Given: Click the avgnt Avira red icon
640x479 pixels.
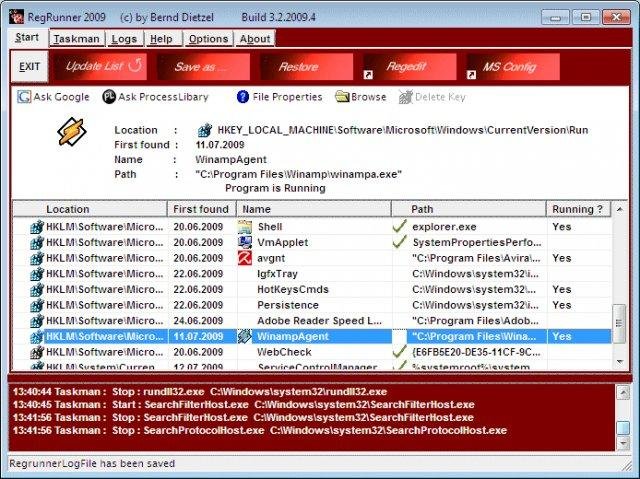Looking at the screenshot, I should point(244,258).
